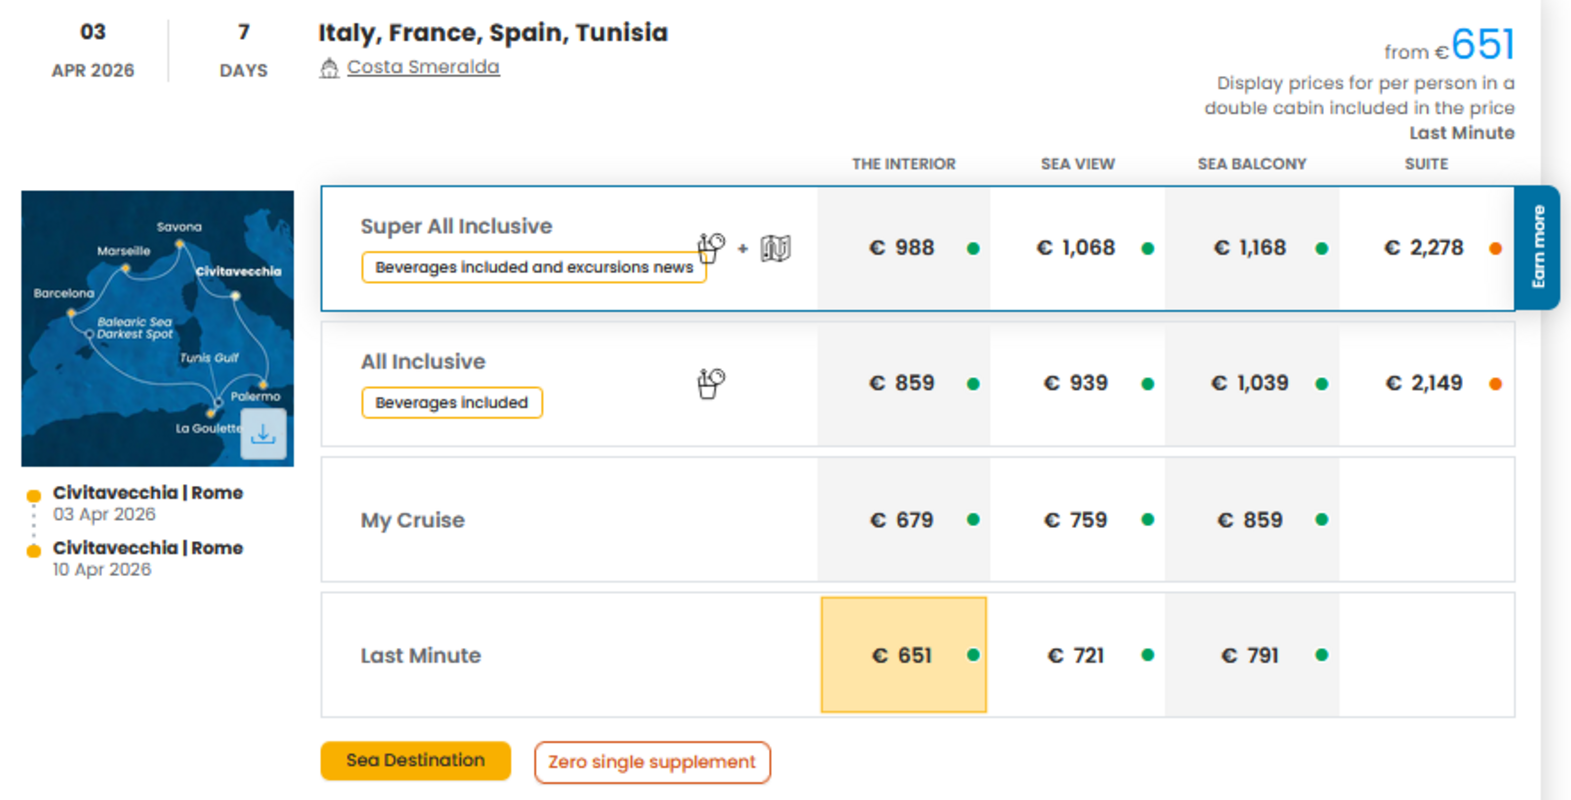This screenshot has width=1571, height=800.
Task: Click the Zero single supplement button
Action: click(x=652, y=762)
